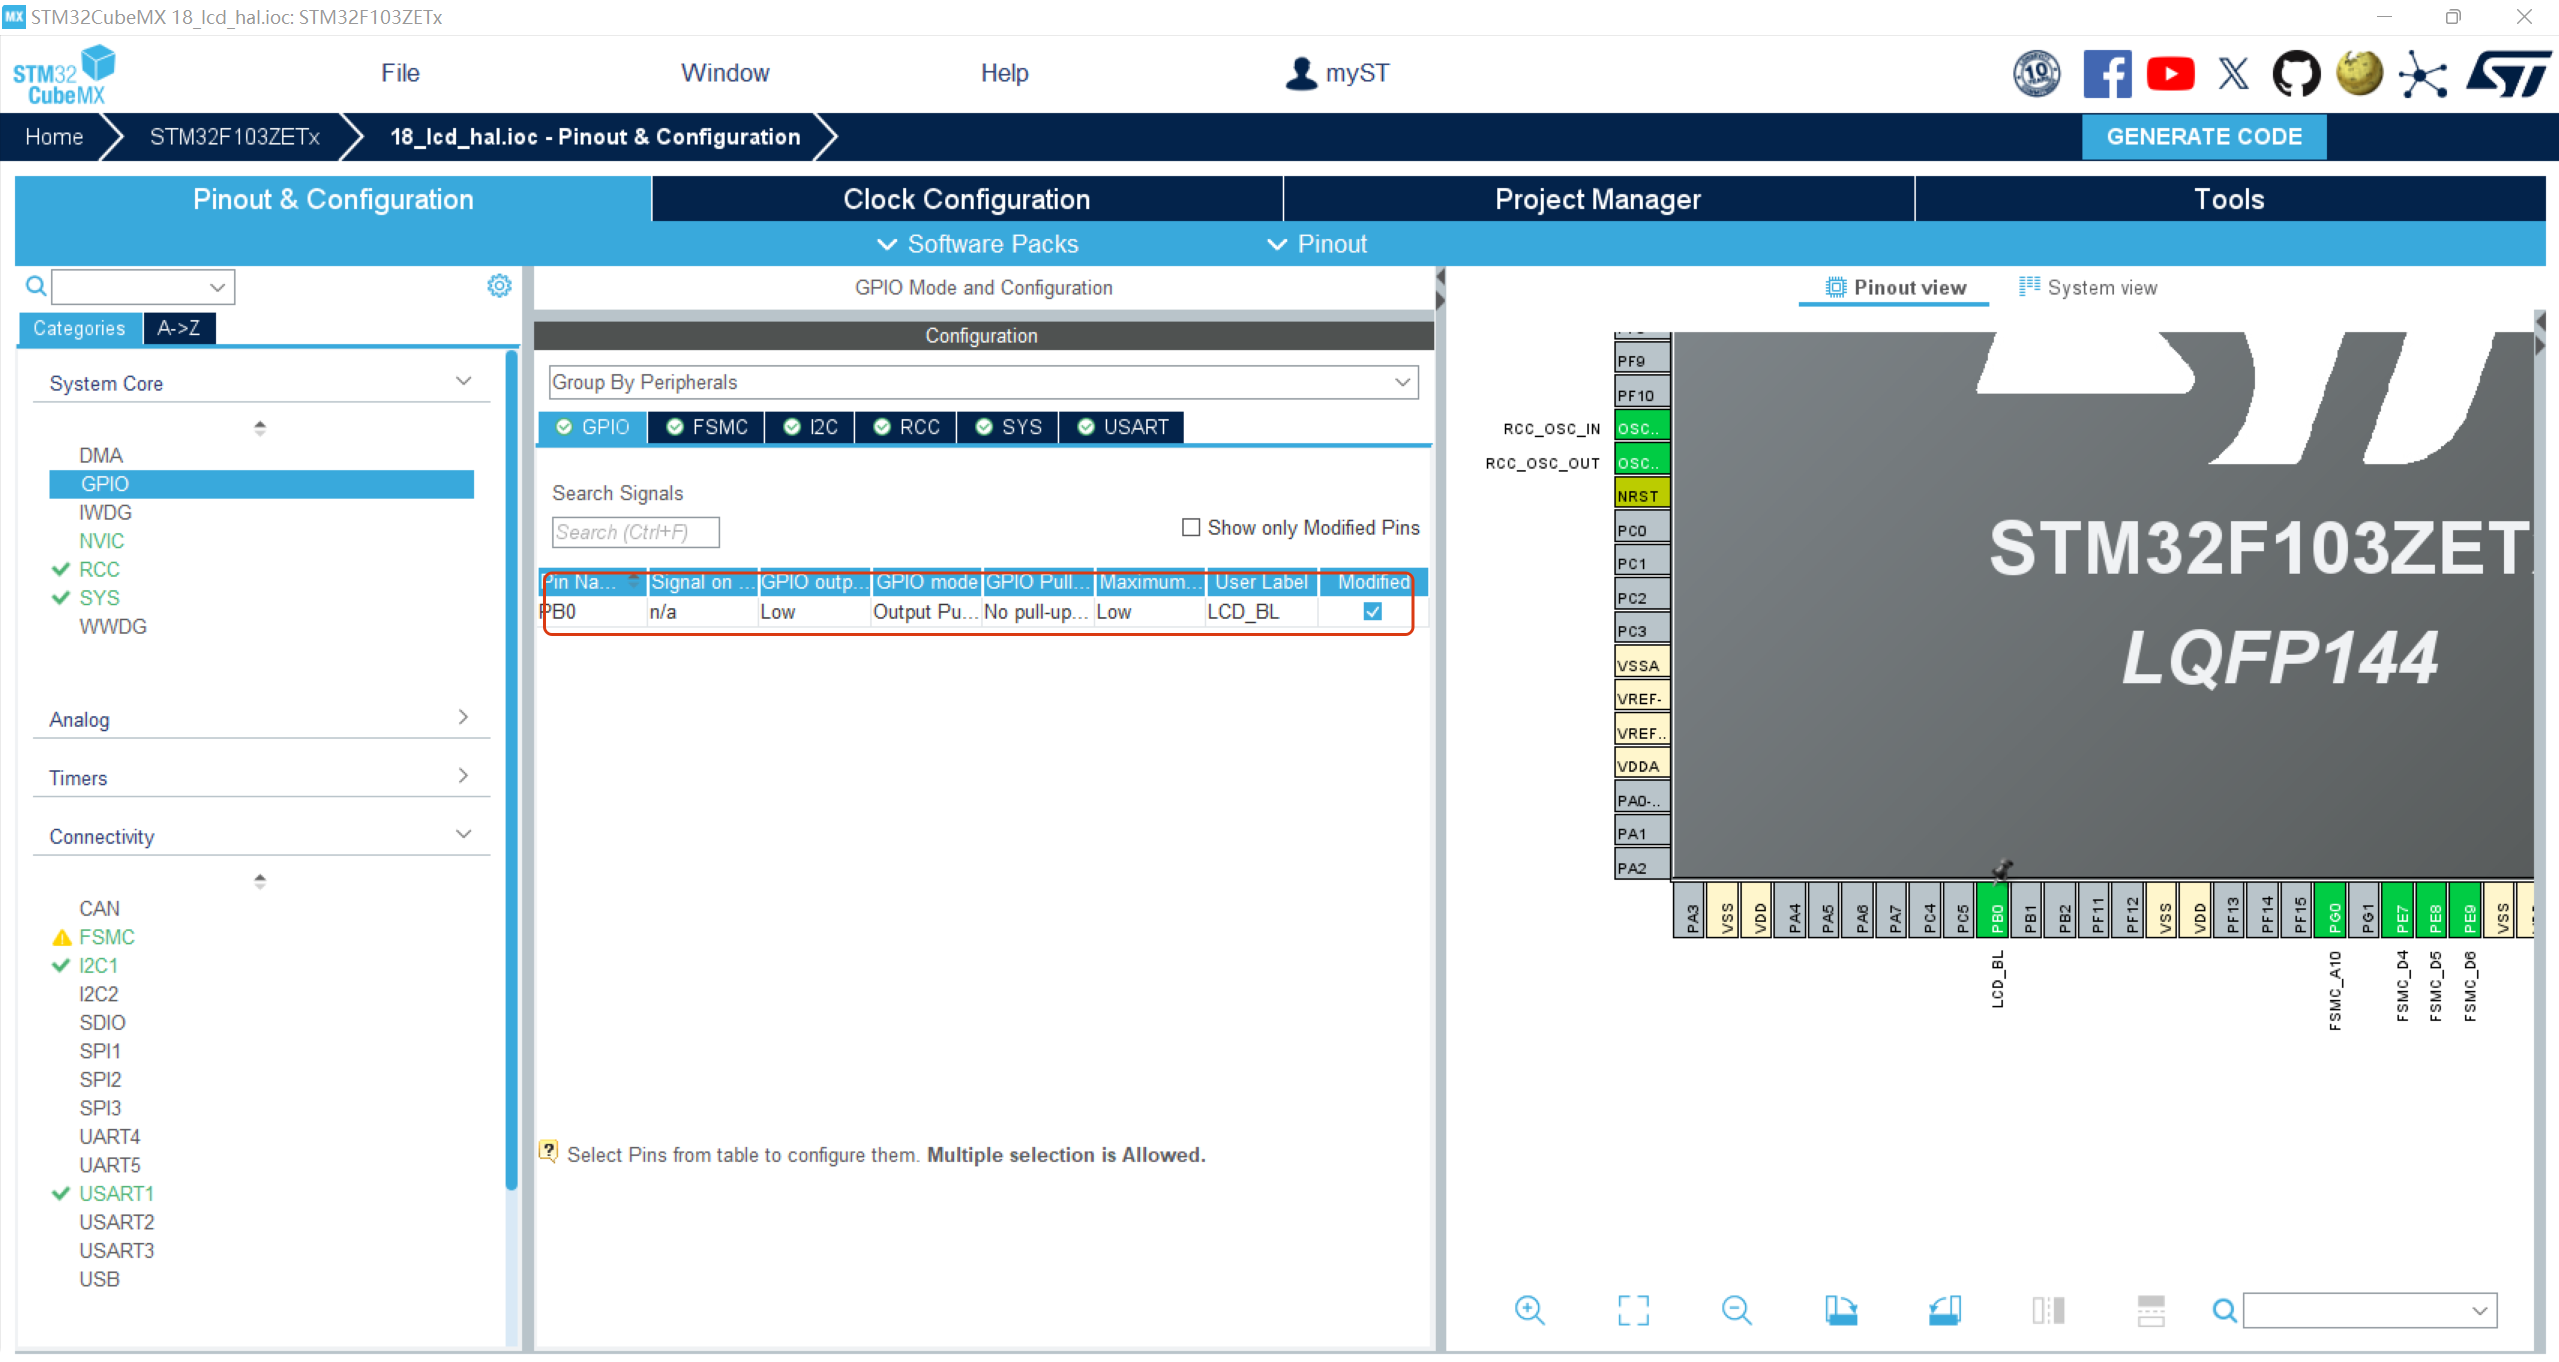Switch to Clock Configuration tab
2559x1362 pixels.
966,199
